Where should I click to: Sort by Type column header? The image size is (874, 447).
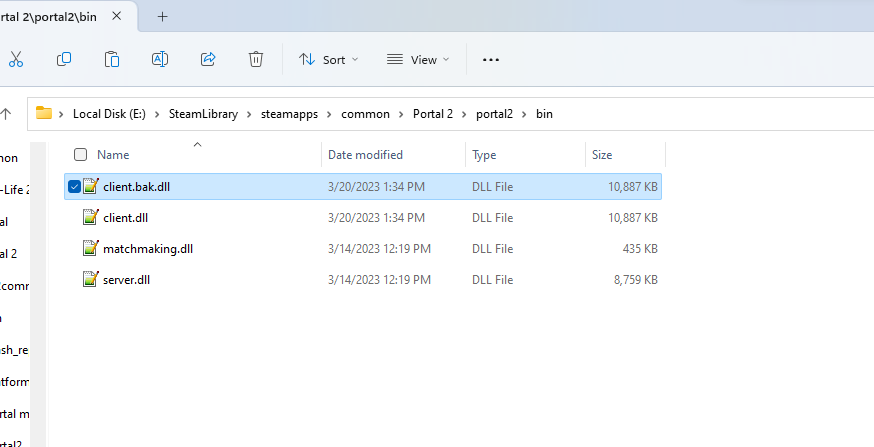(484, 155)
